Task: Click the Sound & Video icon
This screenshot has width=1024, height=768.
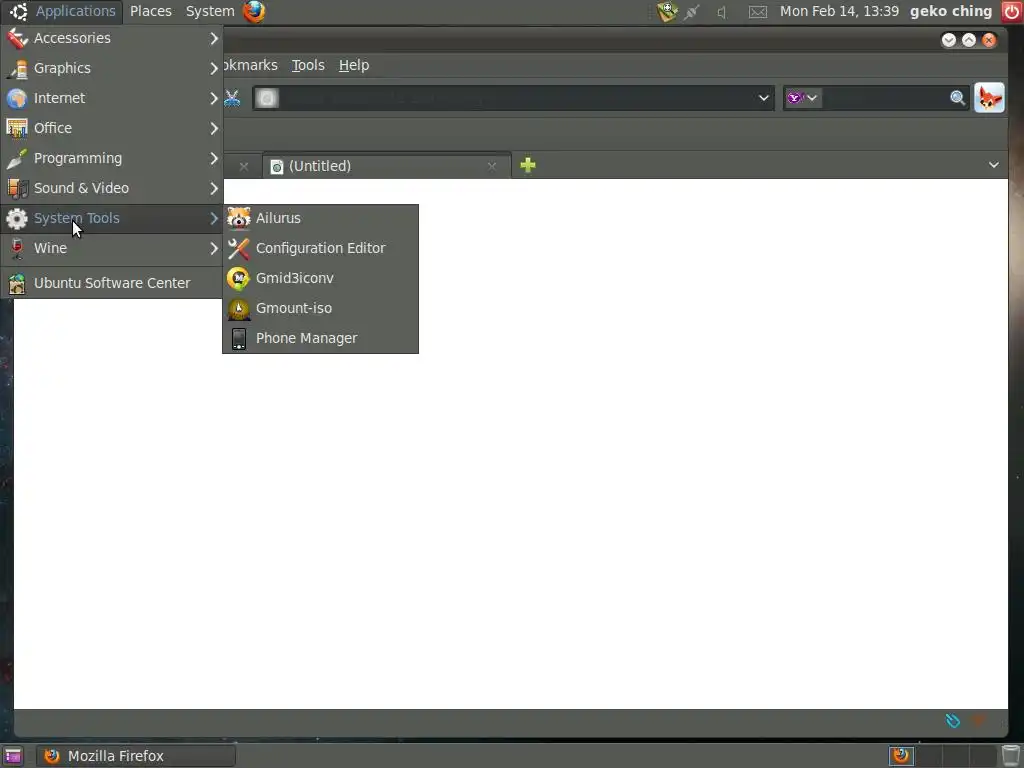Action: [17, 188]
